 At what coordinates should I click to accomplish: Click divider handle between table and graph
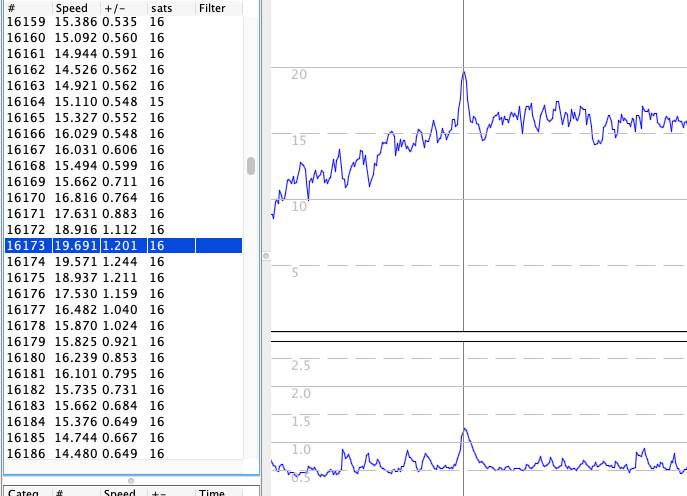click(x=266, y=256)
